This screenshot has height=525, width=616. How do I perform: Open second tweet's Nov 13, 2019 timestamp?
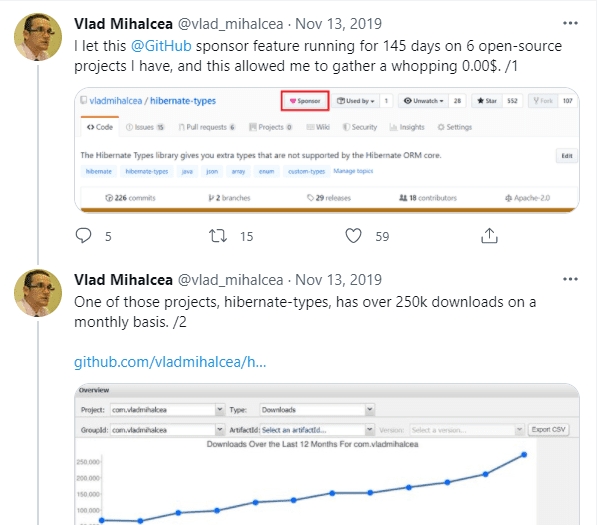pyautogui.click(x=338, y=280)
